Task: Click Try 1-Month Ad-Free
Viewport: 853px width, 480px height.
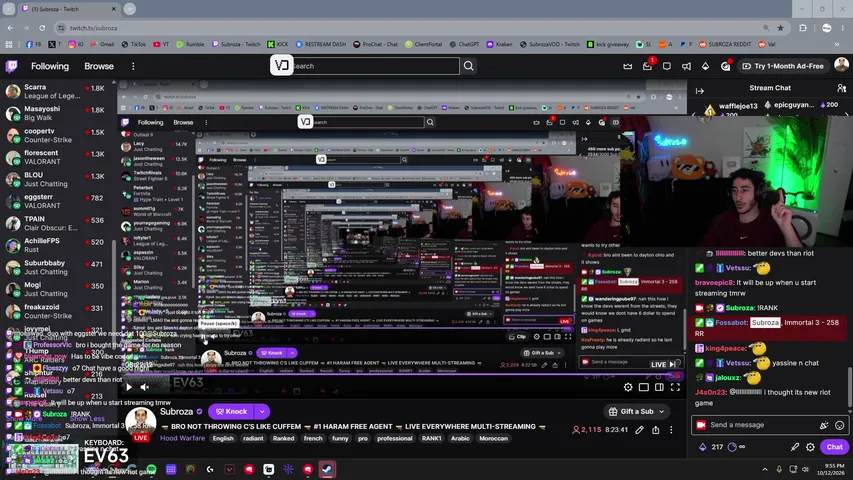Action: (x=784, y=66)
